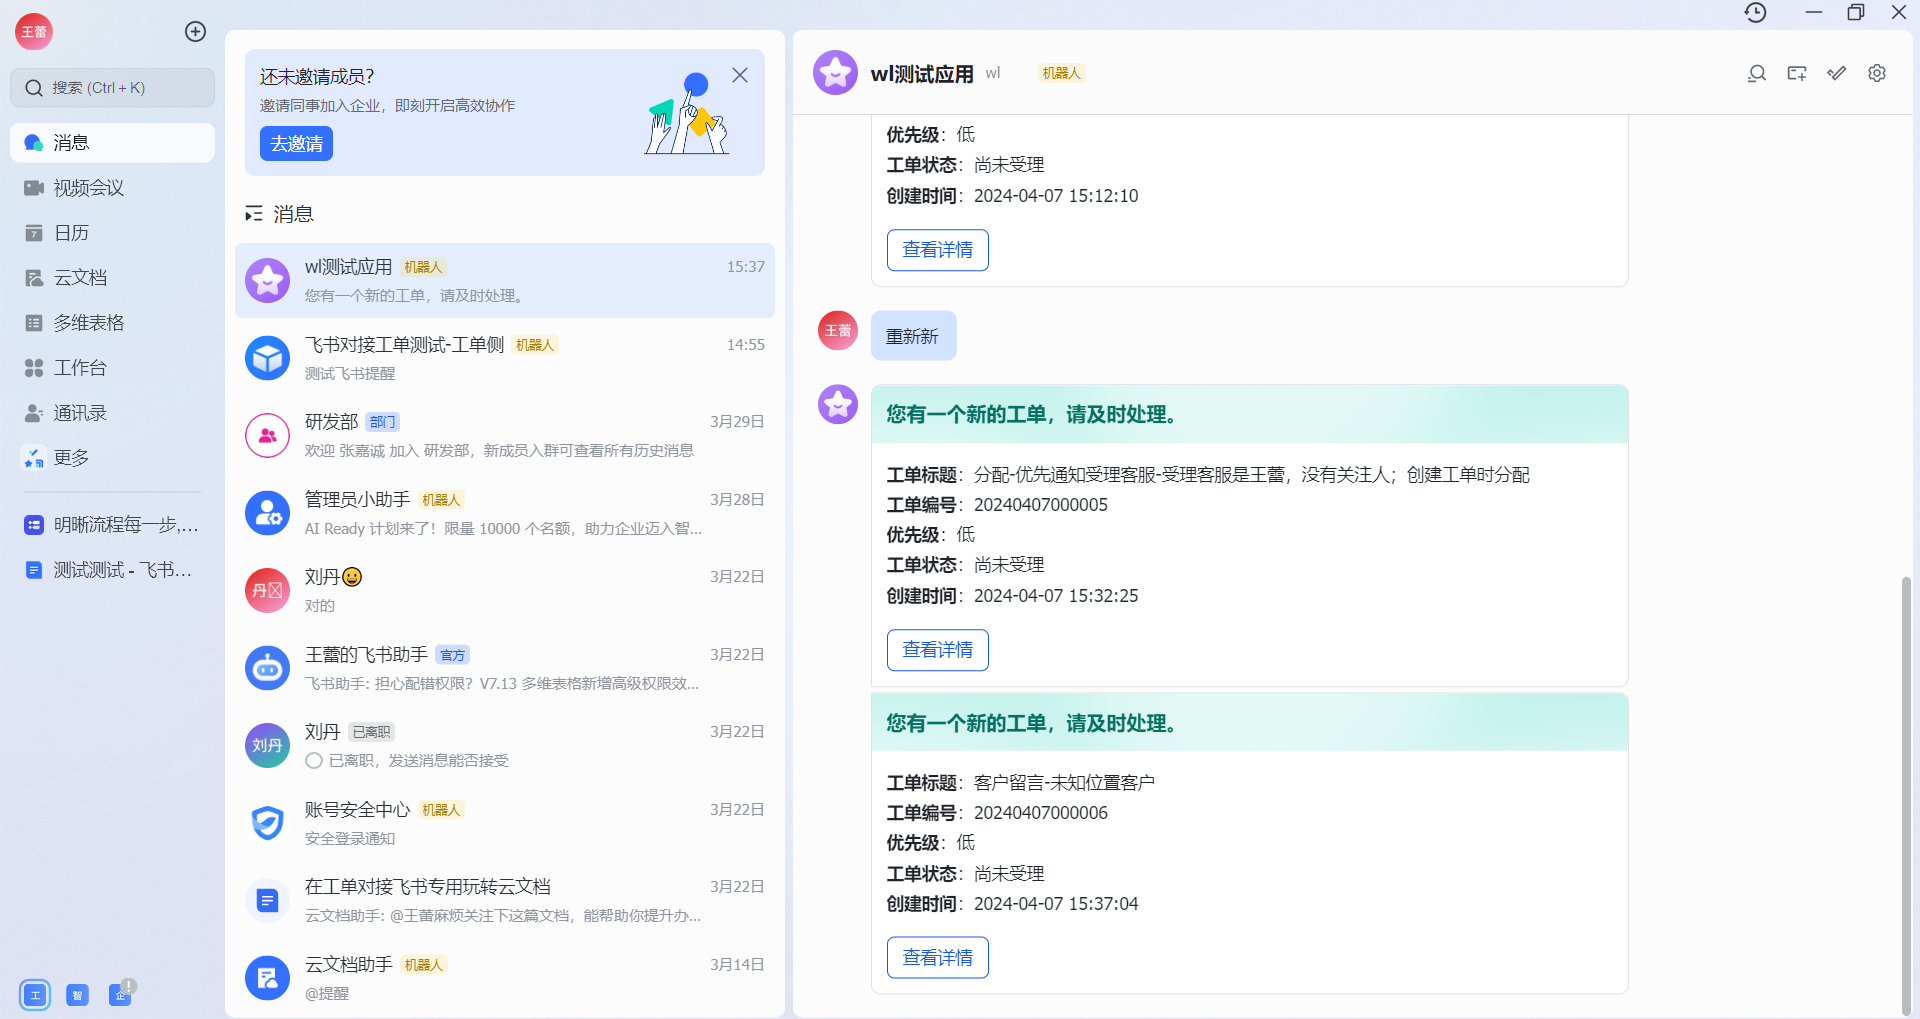Open 云文档助手 conversation
The width and height of the screenshot is (1920, 1019).
pyautogui.click(x=505, y=978)
